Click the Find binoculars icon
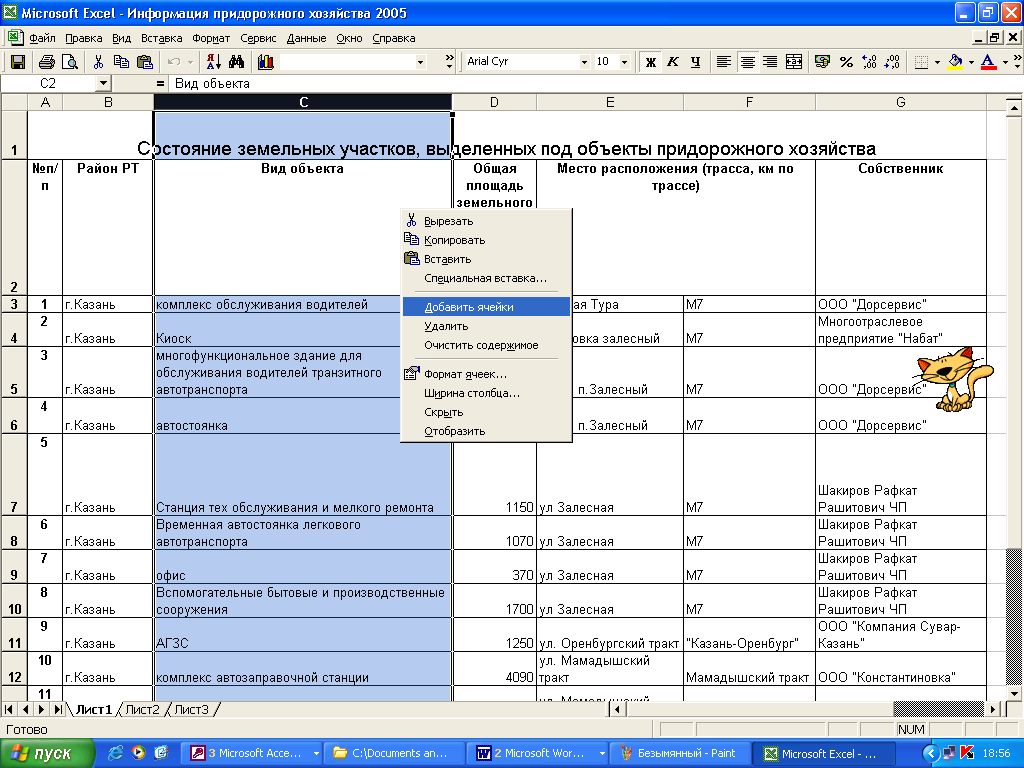1024x768 pixels. click(236, 62)
